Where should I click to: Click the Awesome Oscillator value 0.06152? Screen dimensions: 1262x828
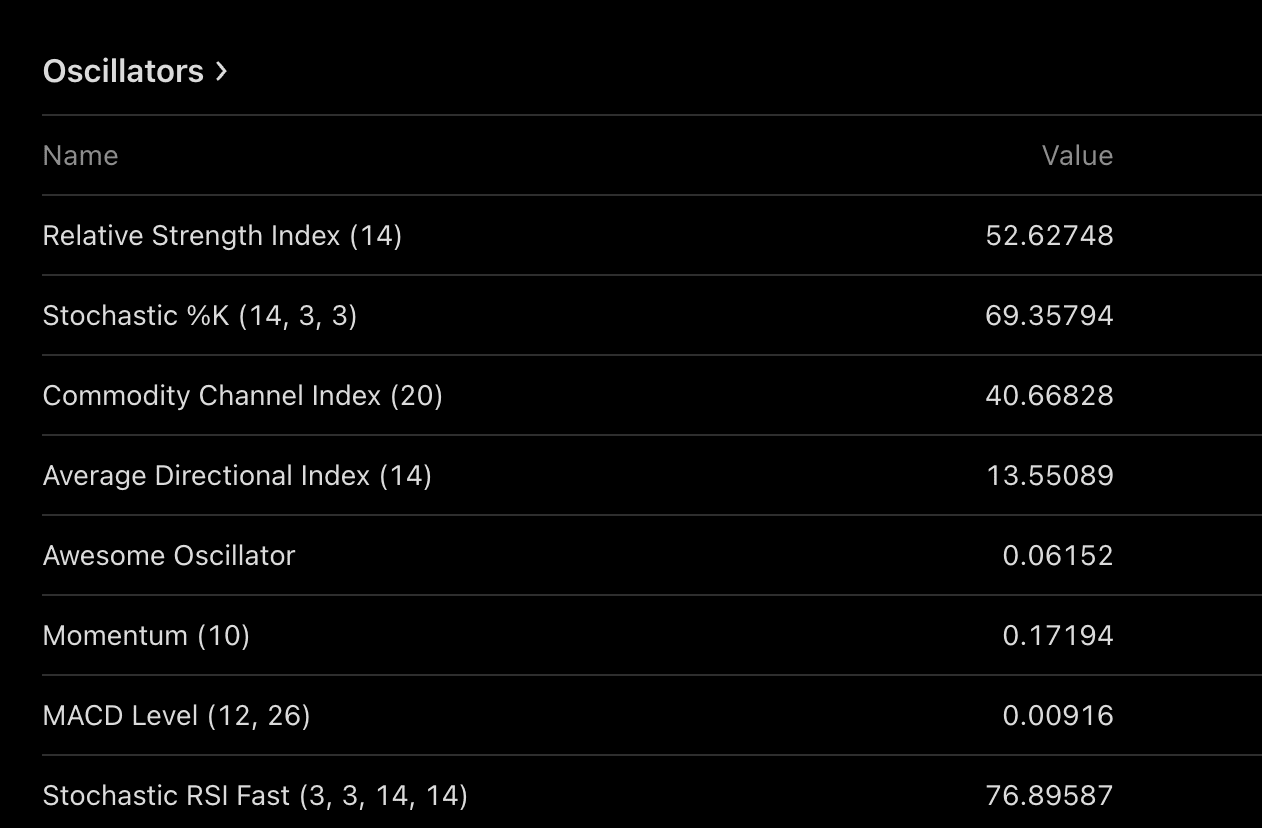click(1058, 555)
